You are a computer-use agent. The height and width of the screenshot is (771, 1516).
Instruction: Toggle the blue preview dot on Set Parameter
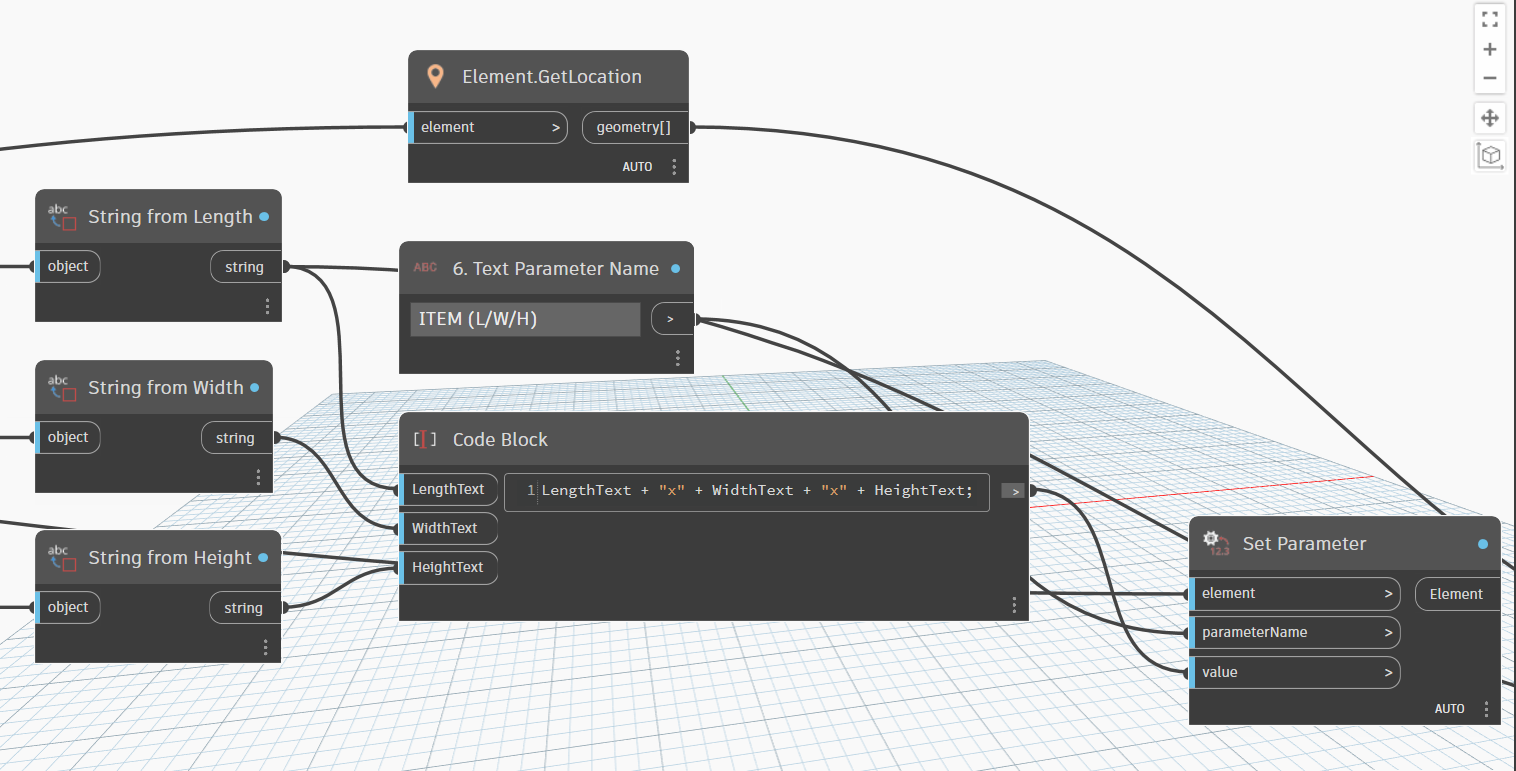pyautogui.click(x=1481, y=543)
